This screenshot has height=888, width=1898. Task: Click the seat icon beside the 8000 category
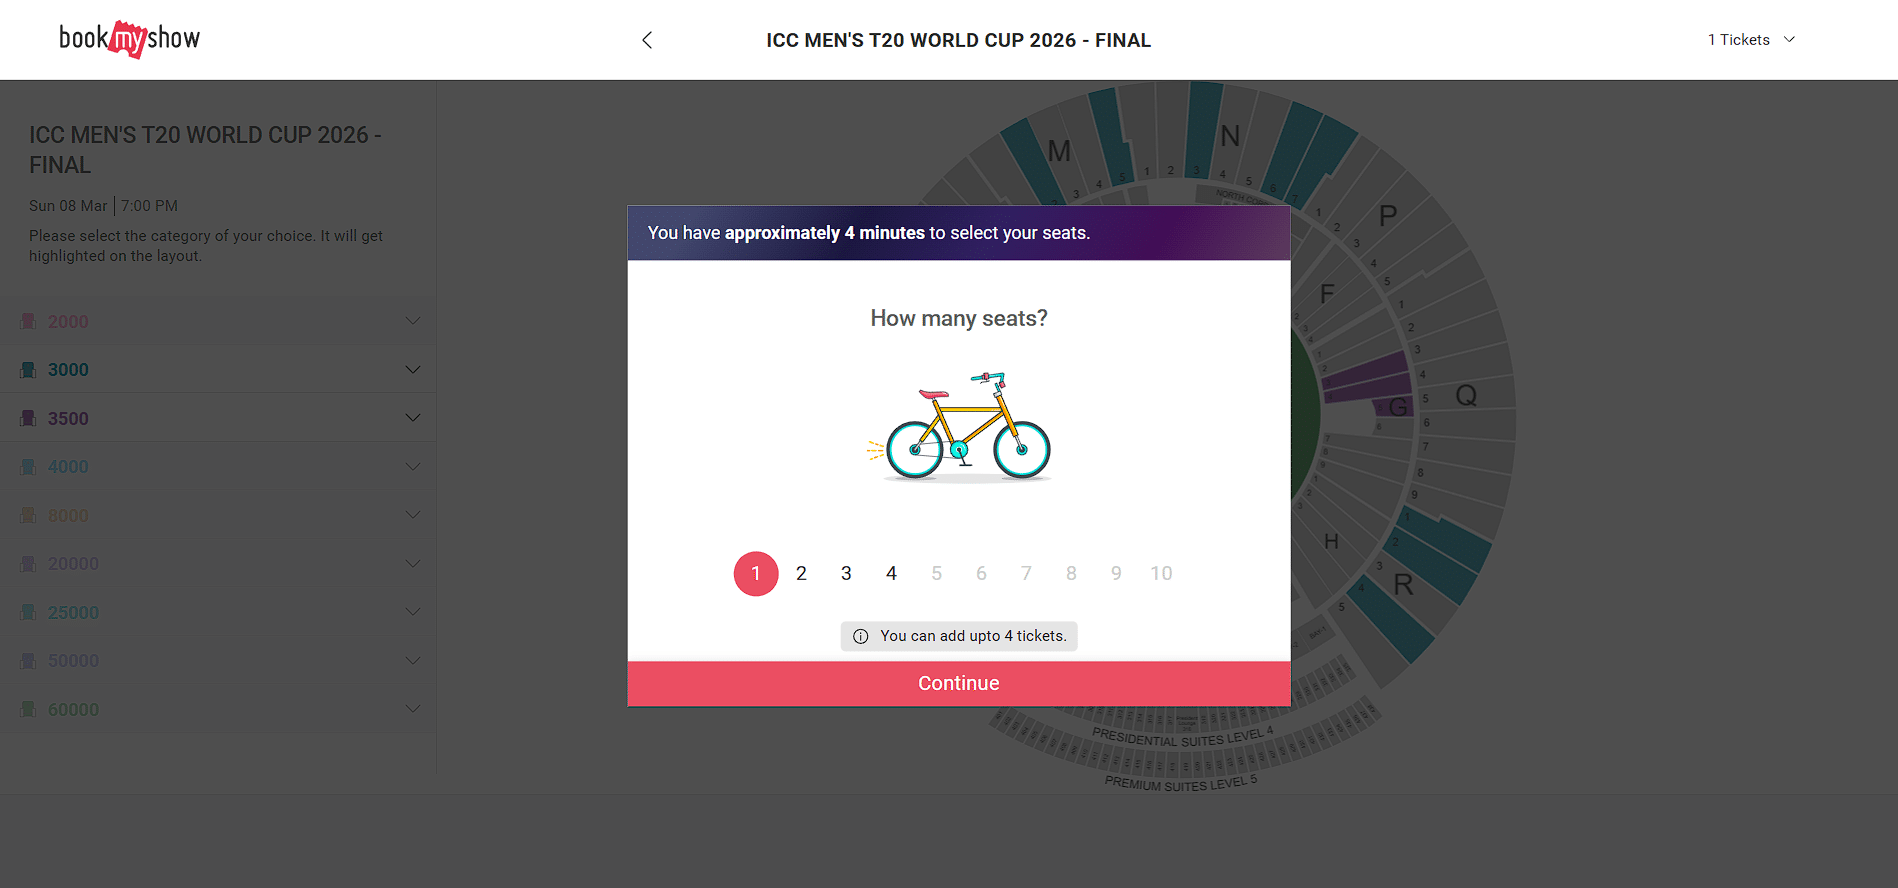pyautogui.click(x=29, y=514)
